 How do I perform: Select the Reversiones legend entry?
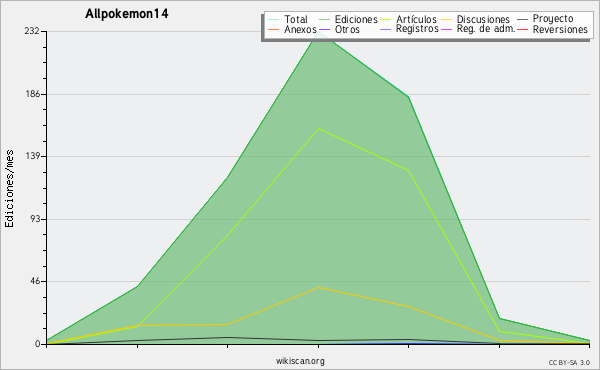pyautogui.click(x=552, y=29)
